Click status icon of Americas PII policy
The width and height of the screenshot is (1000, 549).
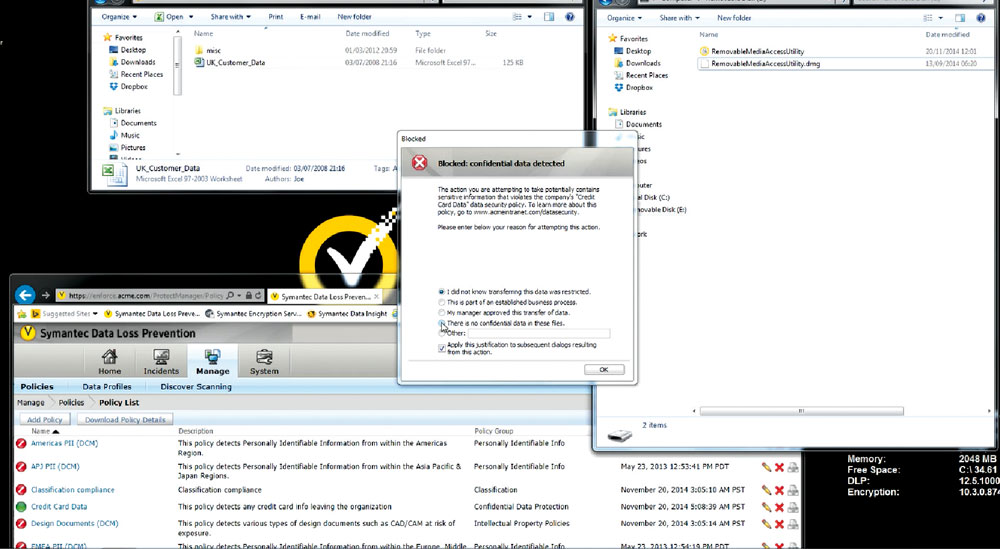tap(21, 444)
